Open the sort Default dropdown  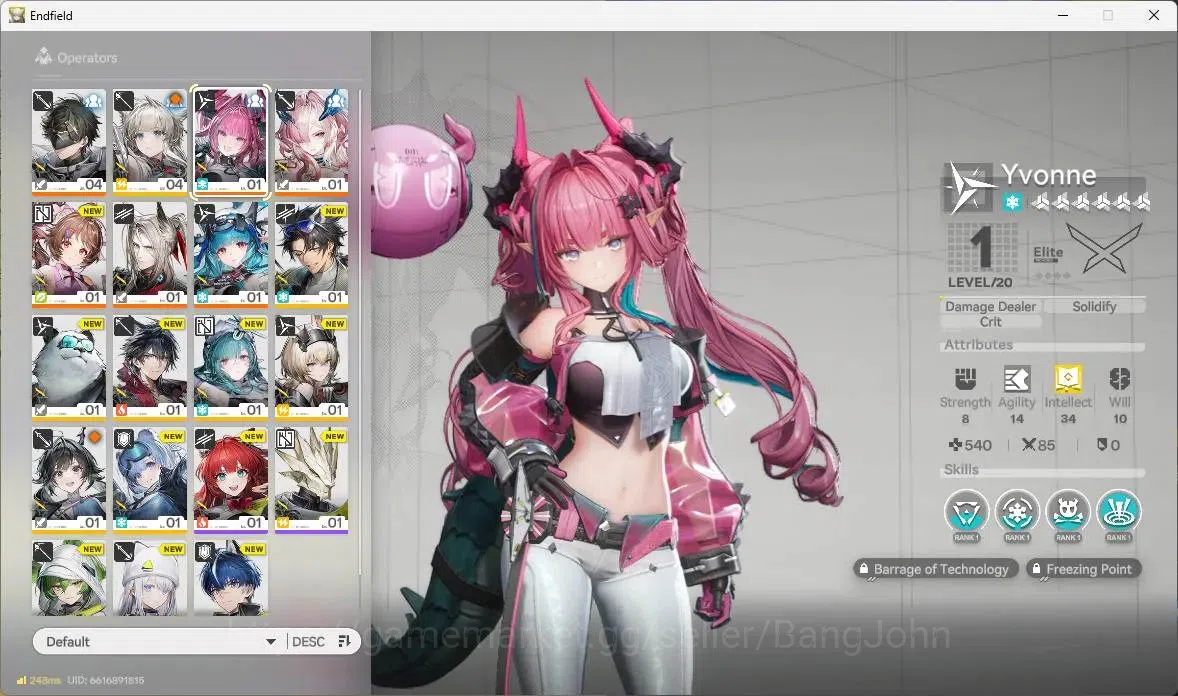click(160, 641)
